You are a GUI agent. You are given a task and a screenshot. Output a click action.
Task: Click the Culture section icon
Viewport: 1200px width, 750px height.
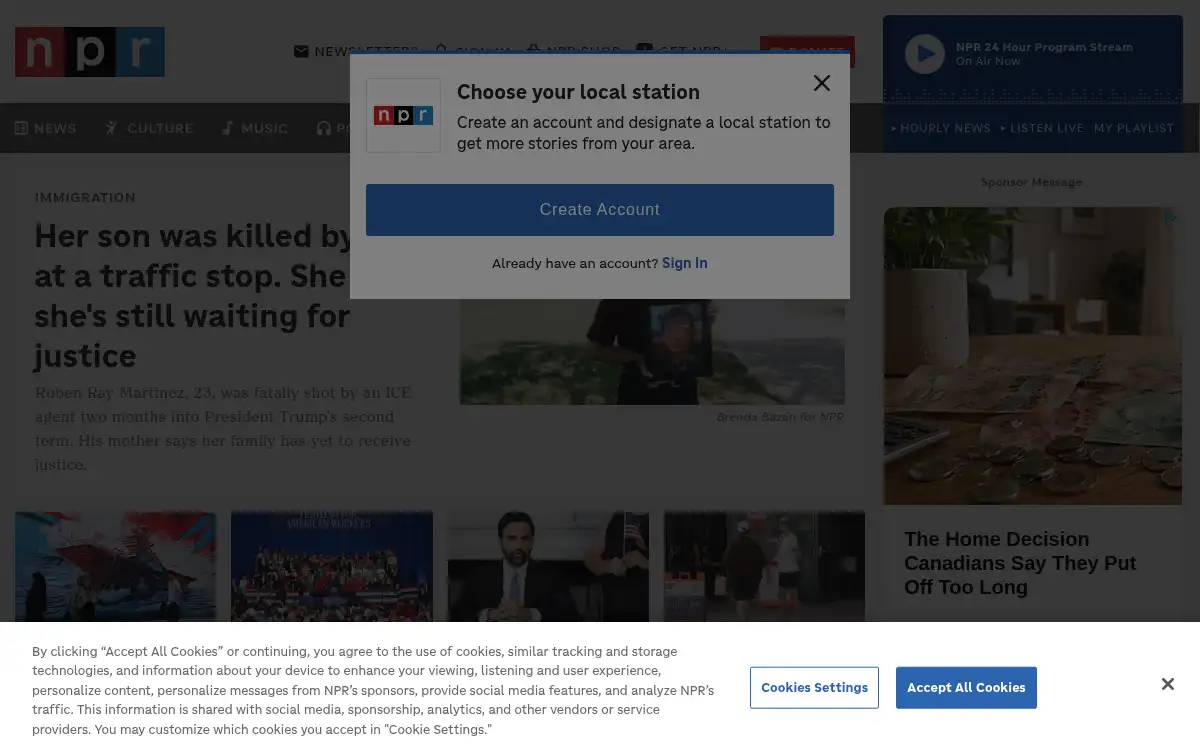111,128
